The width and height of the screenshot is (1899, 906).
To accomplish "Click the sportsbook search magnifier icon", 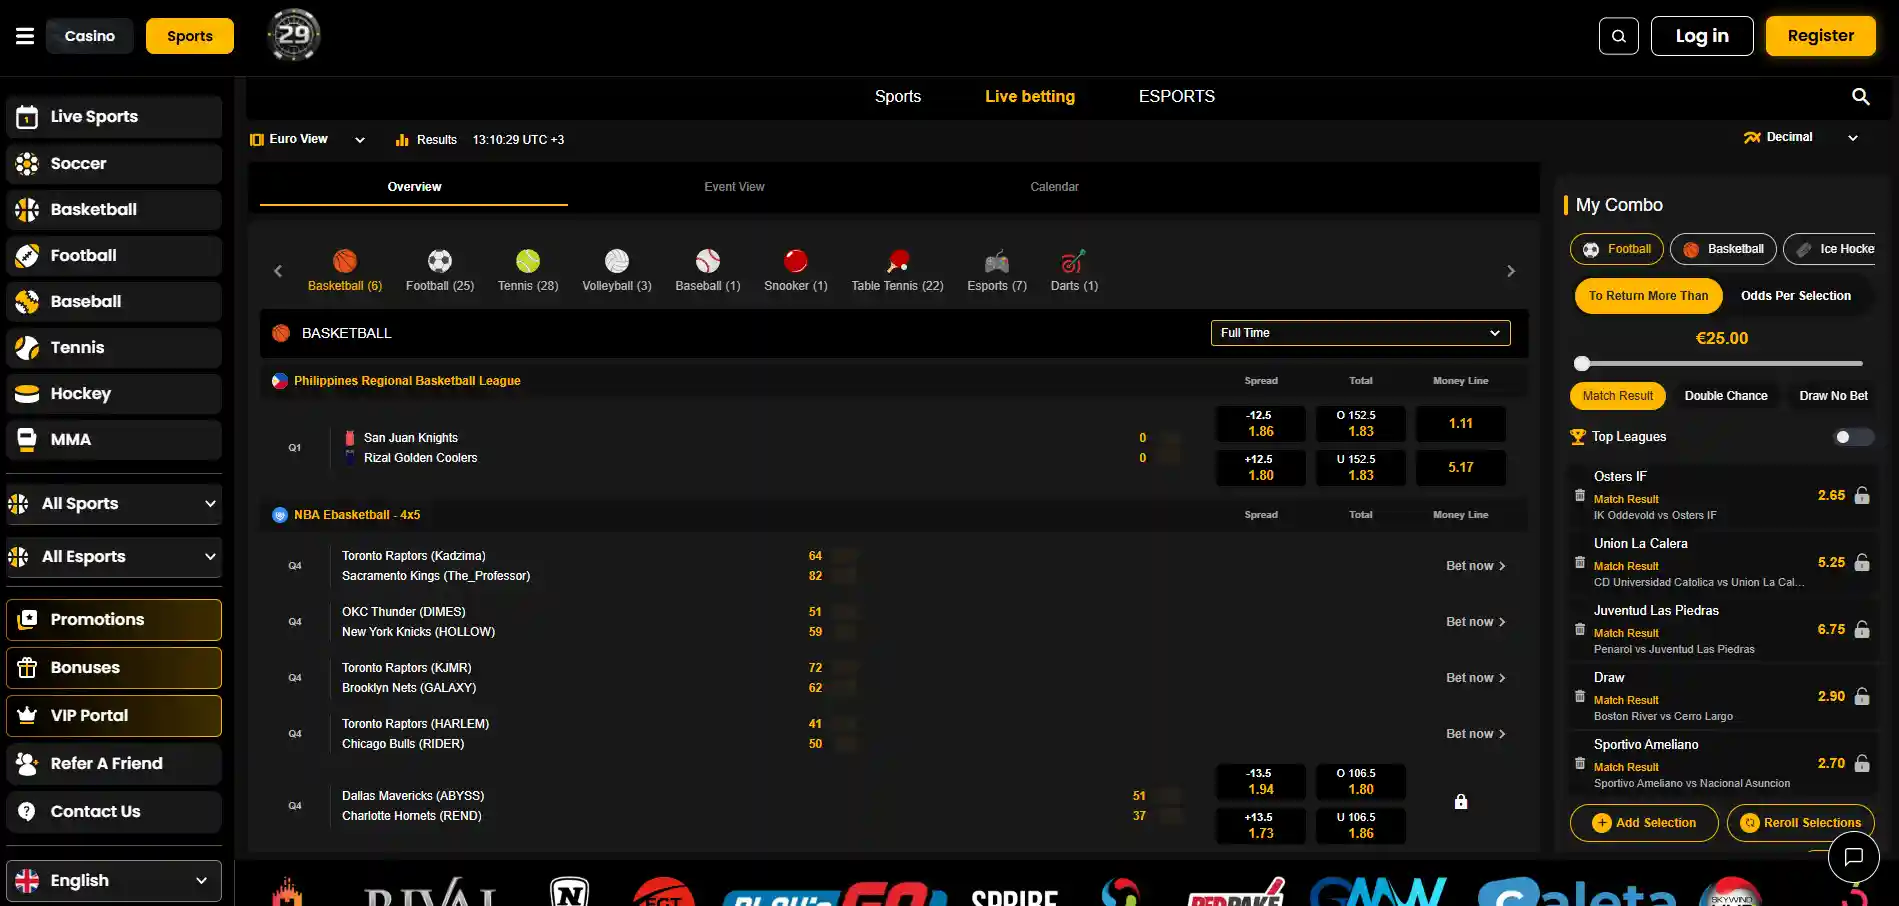I will (x=1860, y=96).
